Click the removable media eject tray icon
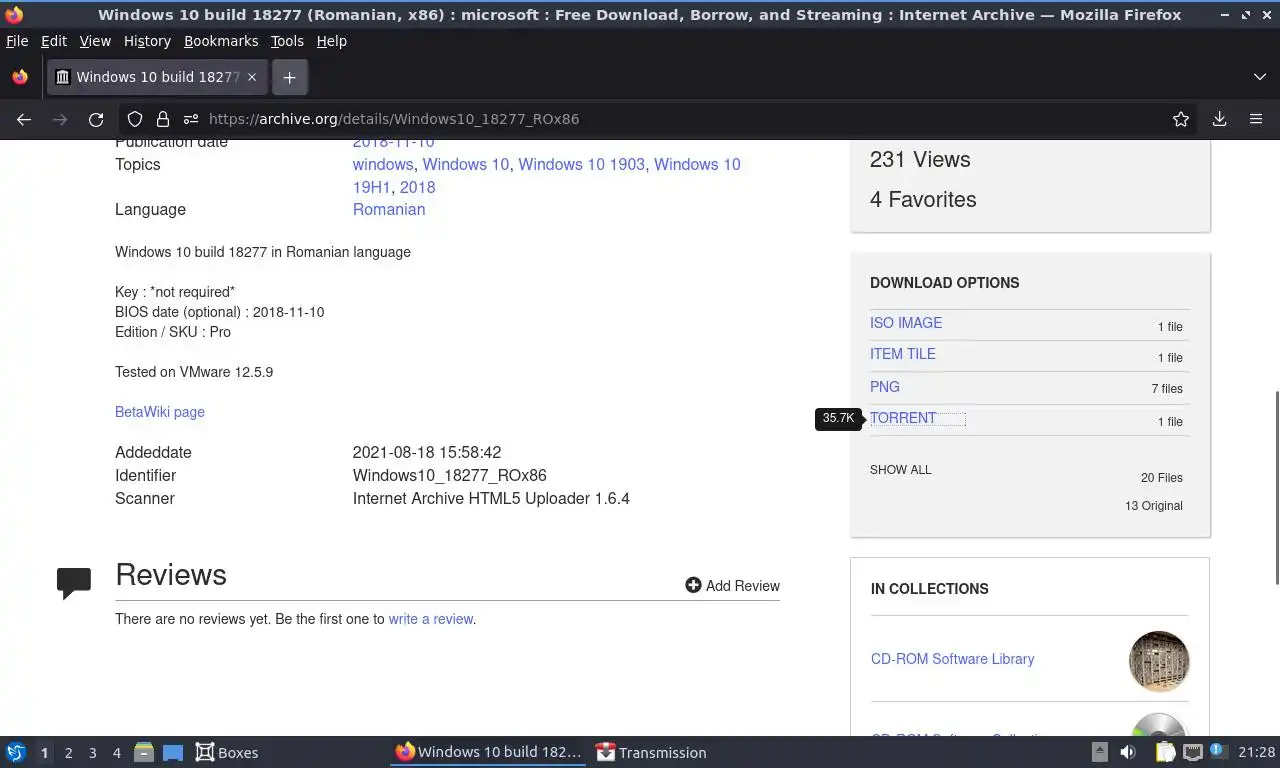This screenshot has width=1280, height=768. (x=1100, y=752)
